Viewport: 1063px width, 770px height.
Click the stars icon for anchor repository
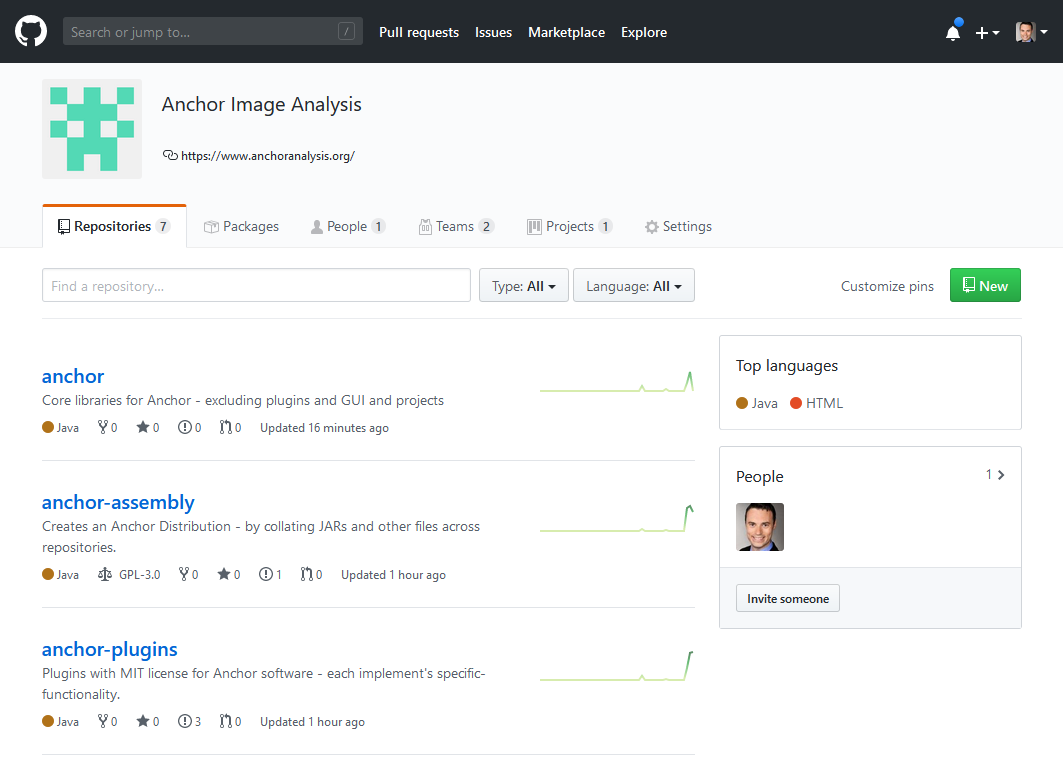(x=142, y=427)
